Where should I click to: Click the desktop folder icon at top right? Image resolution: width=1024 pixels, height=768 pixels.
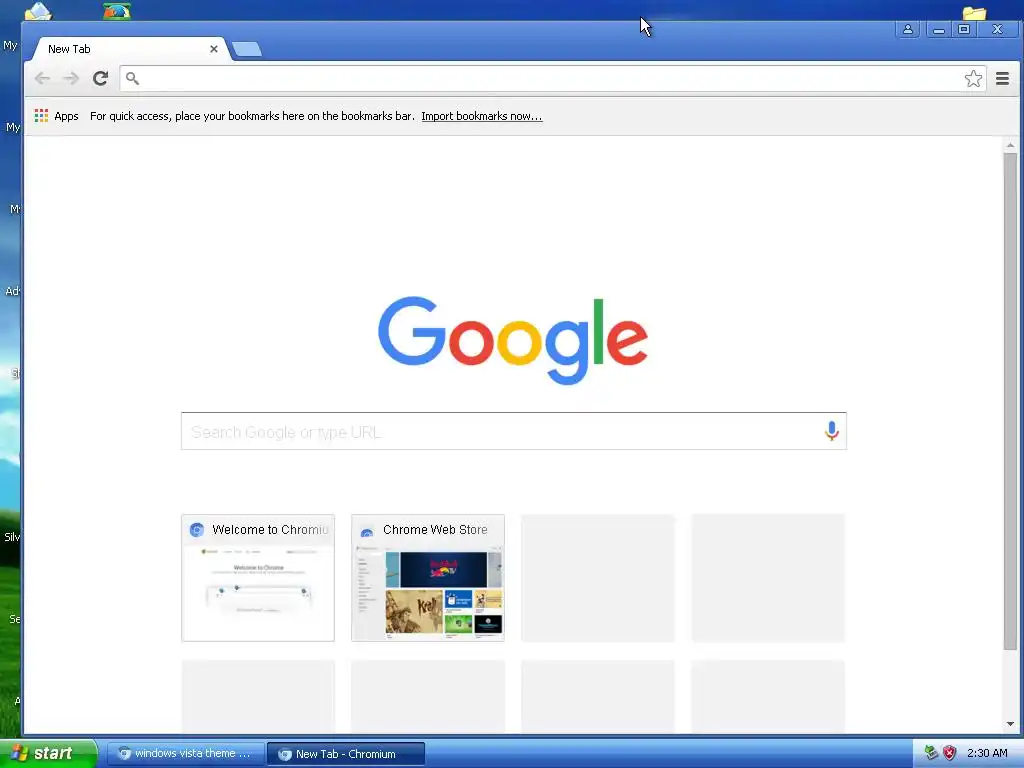[974, 12]
